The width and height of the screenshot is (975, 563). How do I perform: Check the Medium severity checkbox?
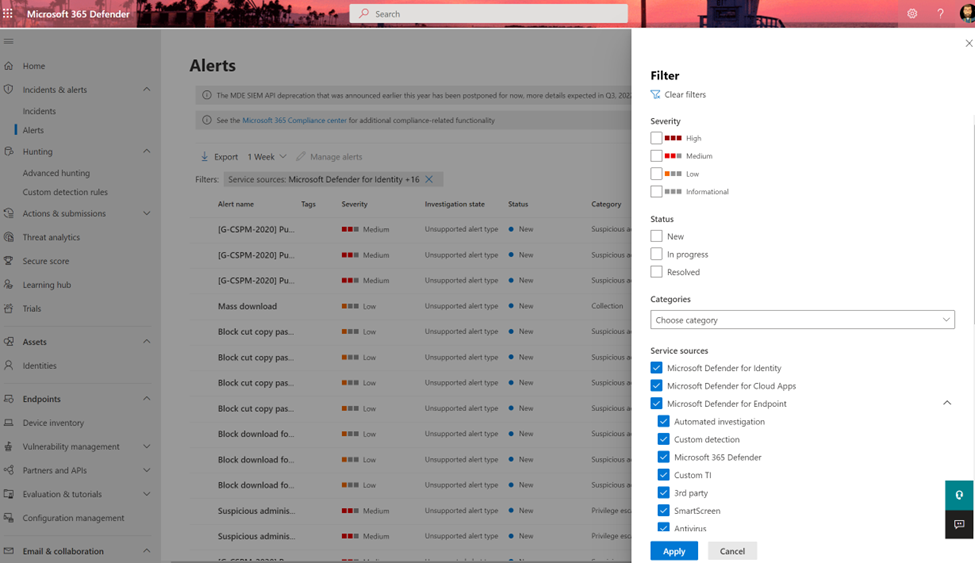point(656,156)
